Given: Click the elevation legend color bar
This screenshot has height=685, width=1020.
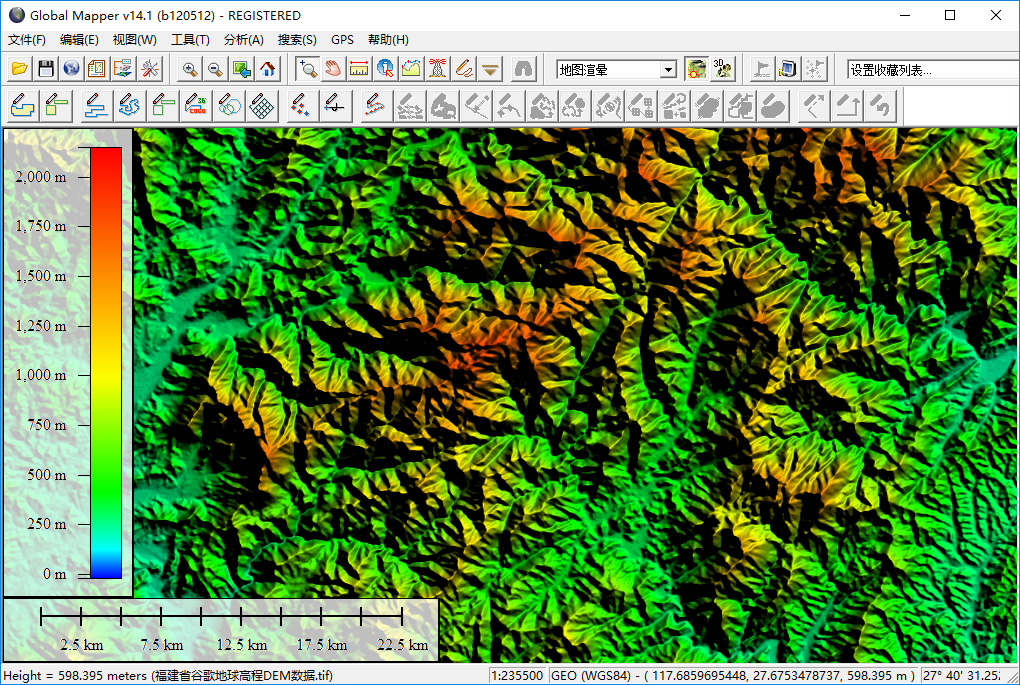Looking at the screenshot, I should pos(106,362).
